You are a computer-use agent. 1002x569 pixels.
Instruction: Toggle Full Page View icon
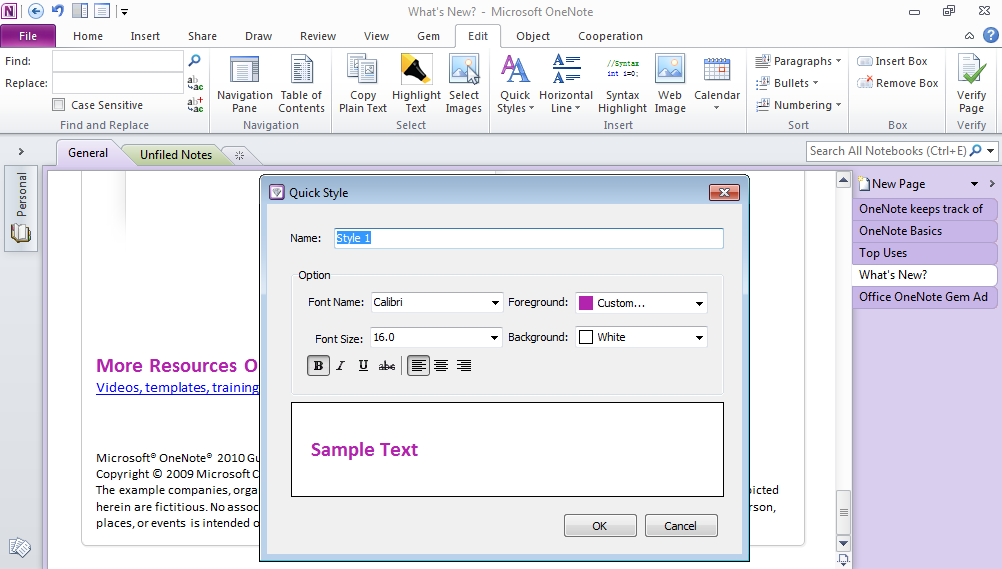click(102, 11)
